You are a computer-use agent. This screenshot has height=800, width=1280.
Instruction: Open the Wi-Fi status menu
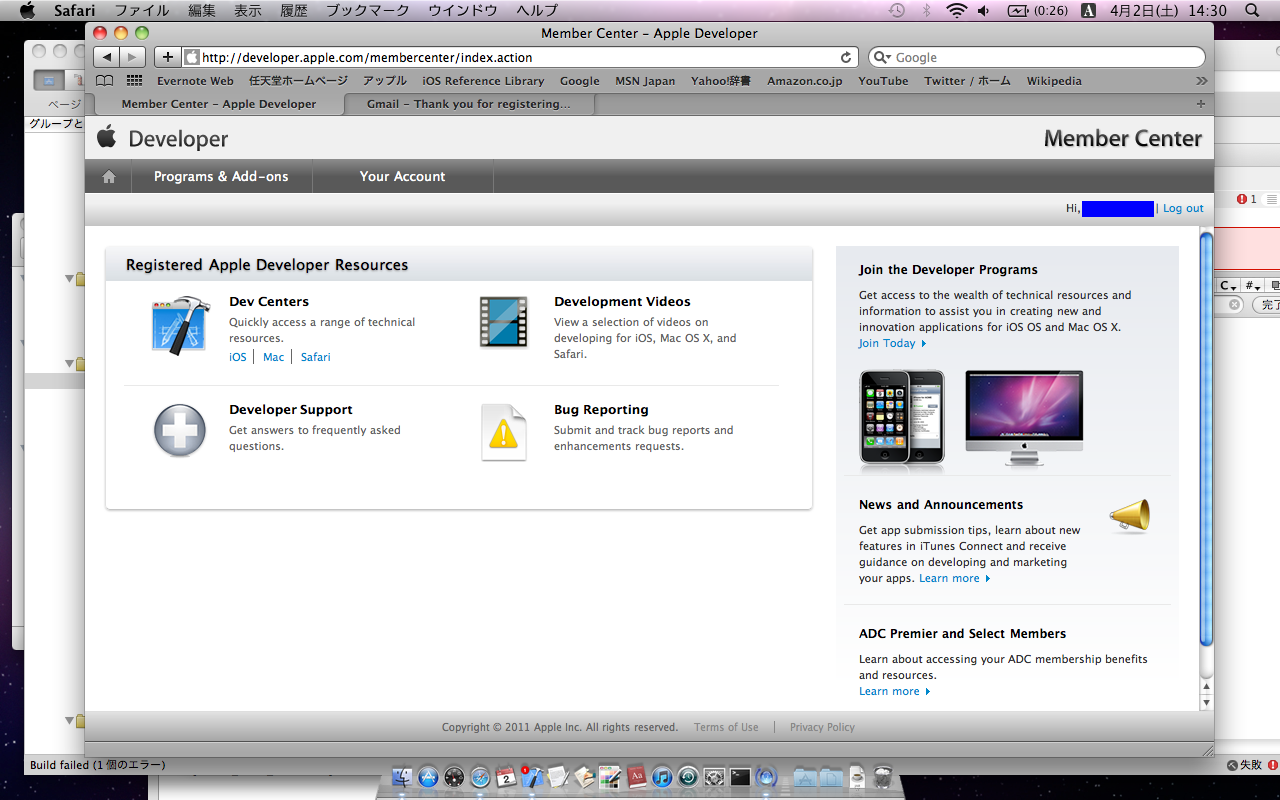957,11
